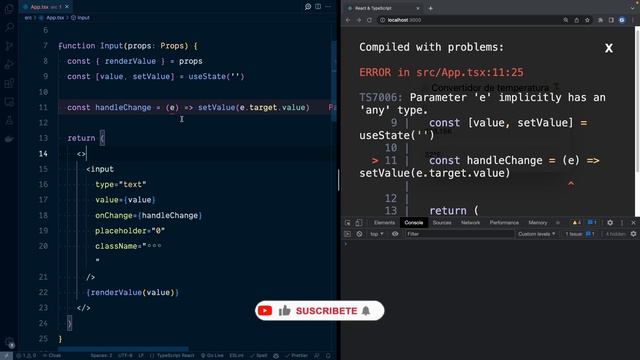
Task: Open the browser Extensions puzzle icon
Action: [600, 20]
